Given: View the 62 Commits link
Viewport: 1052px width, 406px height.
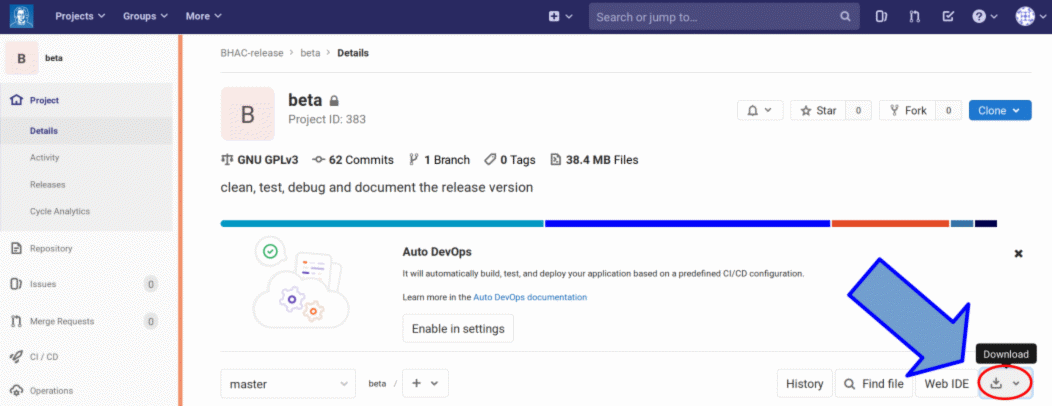Looking at the screenshot, I should (x=353, y=160).
